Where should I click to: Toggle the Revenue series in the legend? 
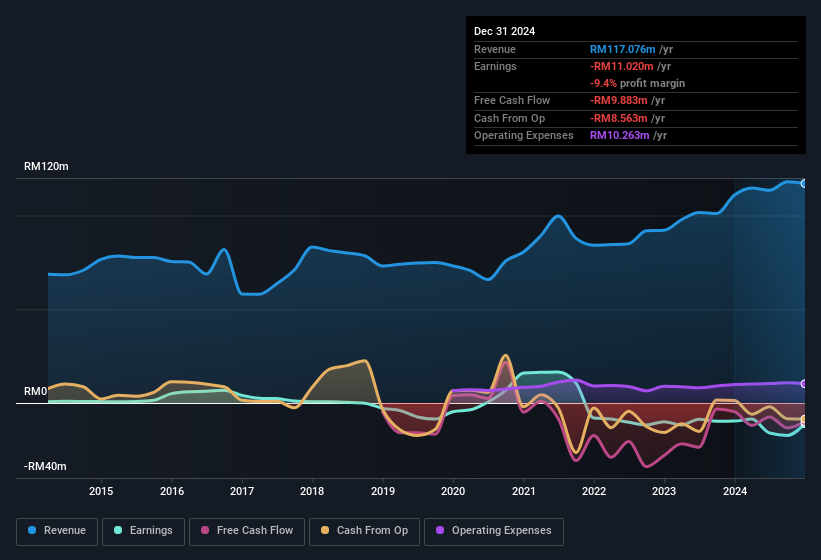click(x=58, y=531)
